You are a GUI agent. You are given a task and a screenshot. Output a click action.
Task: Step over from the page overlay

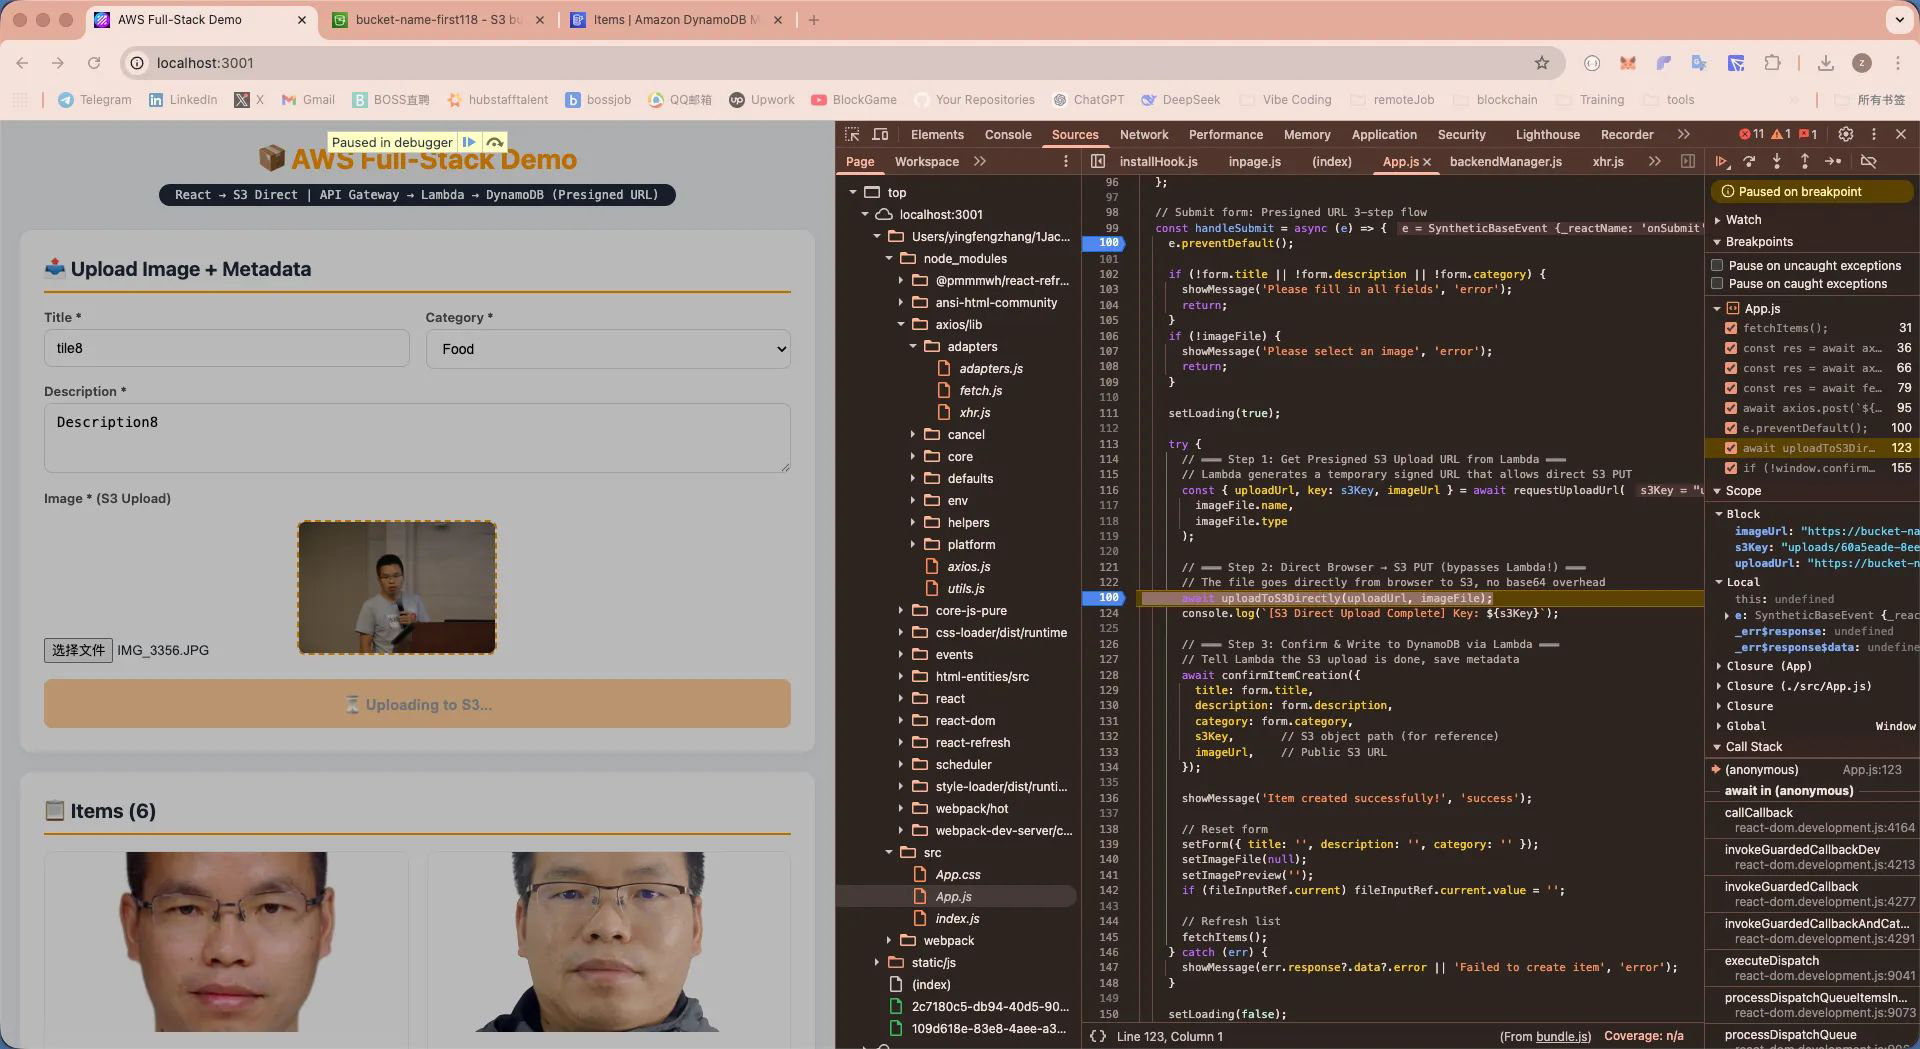495,142
